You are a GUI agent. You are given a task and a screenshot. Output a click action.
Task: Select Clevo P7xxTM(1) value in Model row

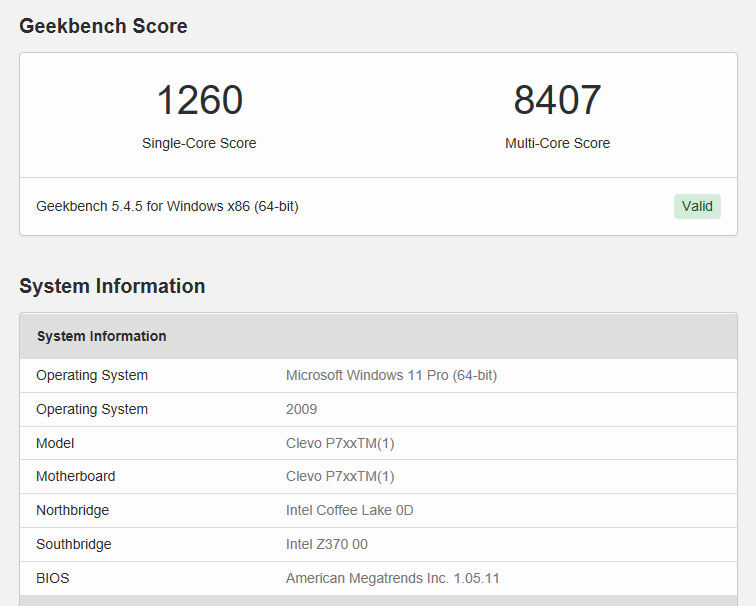point(340,443)
